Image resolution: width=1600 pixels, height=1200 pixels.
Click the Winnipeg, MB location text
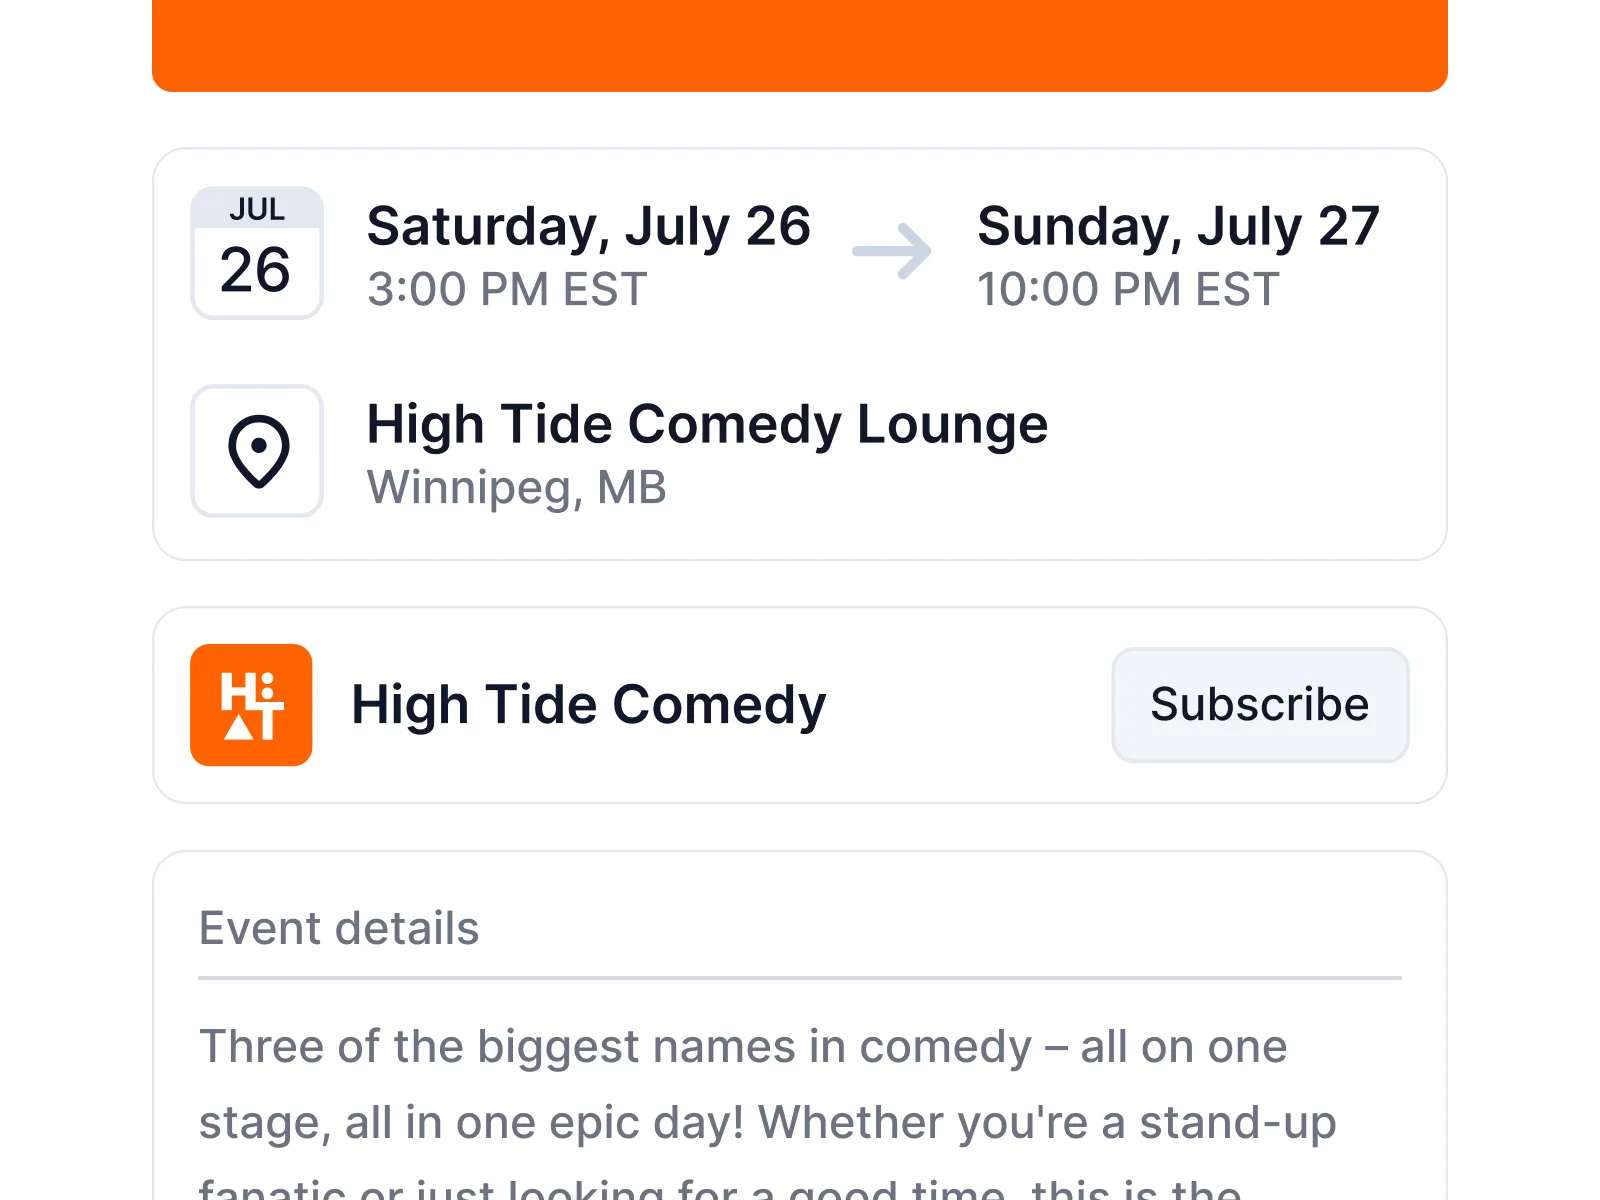pos(516,488)
